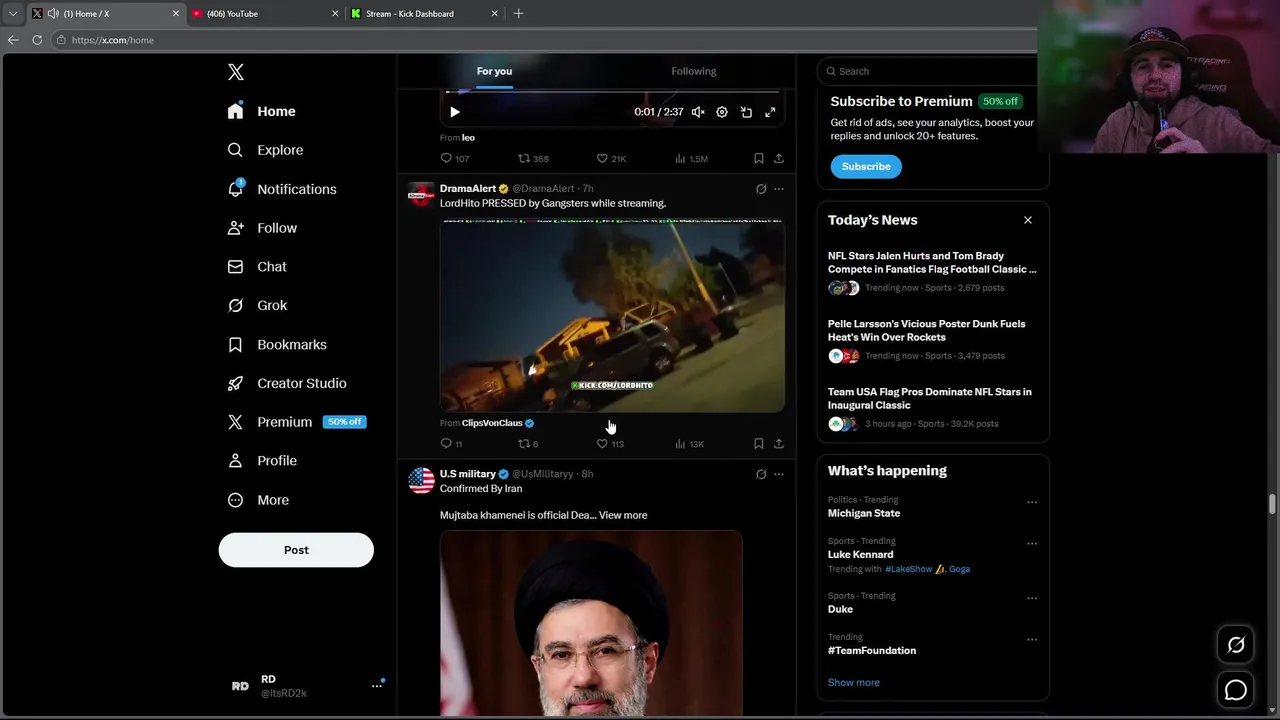
Task: Open options for Michigan State trend
Action: (1032, 502)
